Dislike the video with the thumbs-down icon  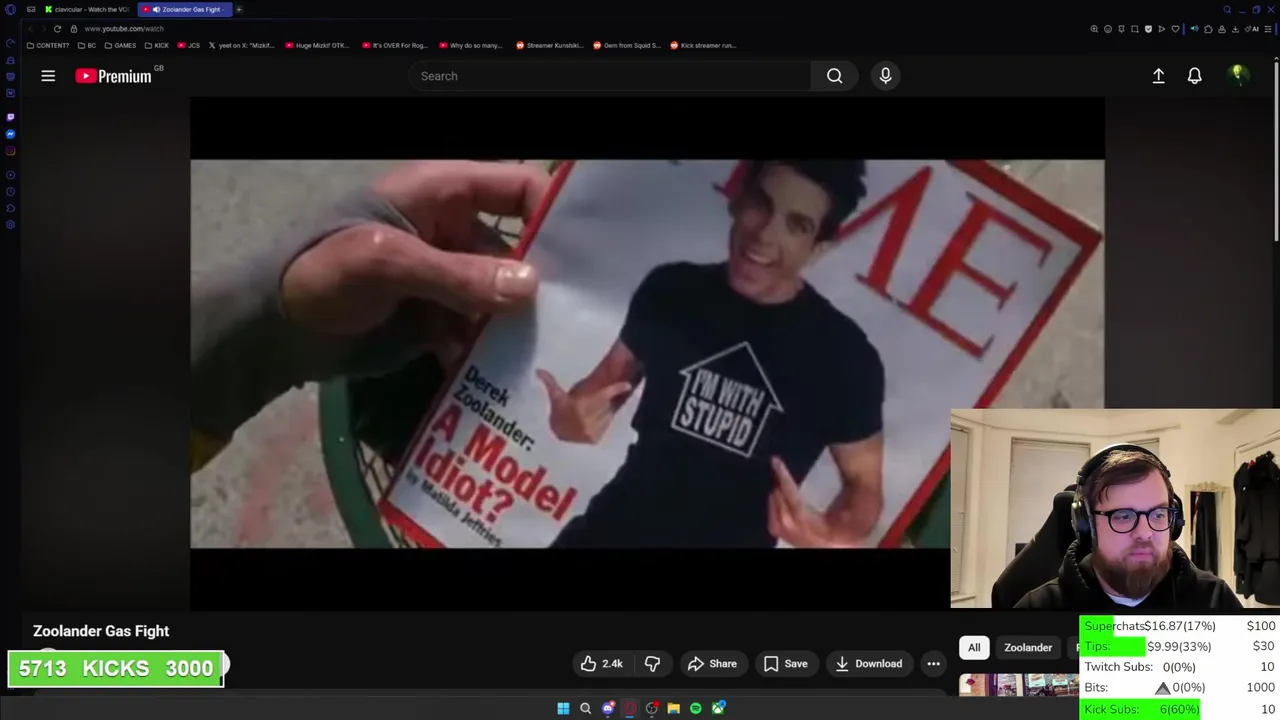[652, 664]
